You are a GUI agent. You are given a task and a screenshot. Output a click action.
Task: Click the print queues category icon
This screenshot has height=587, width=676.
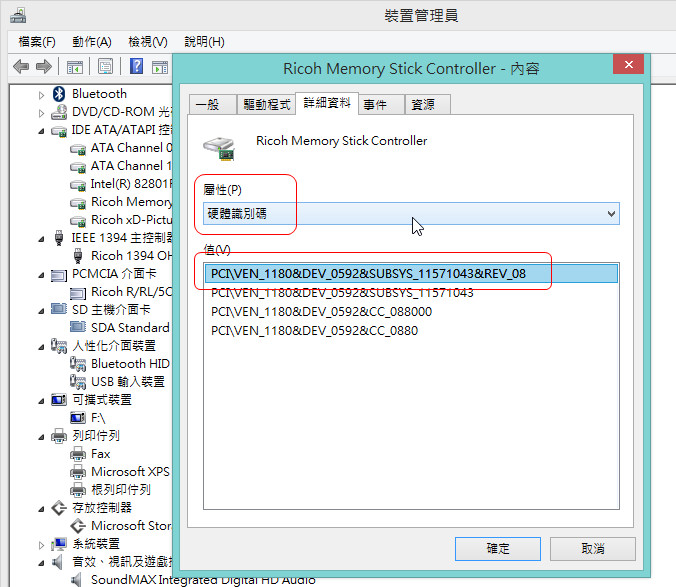point(59,436)
